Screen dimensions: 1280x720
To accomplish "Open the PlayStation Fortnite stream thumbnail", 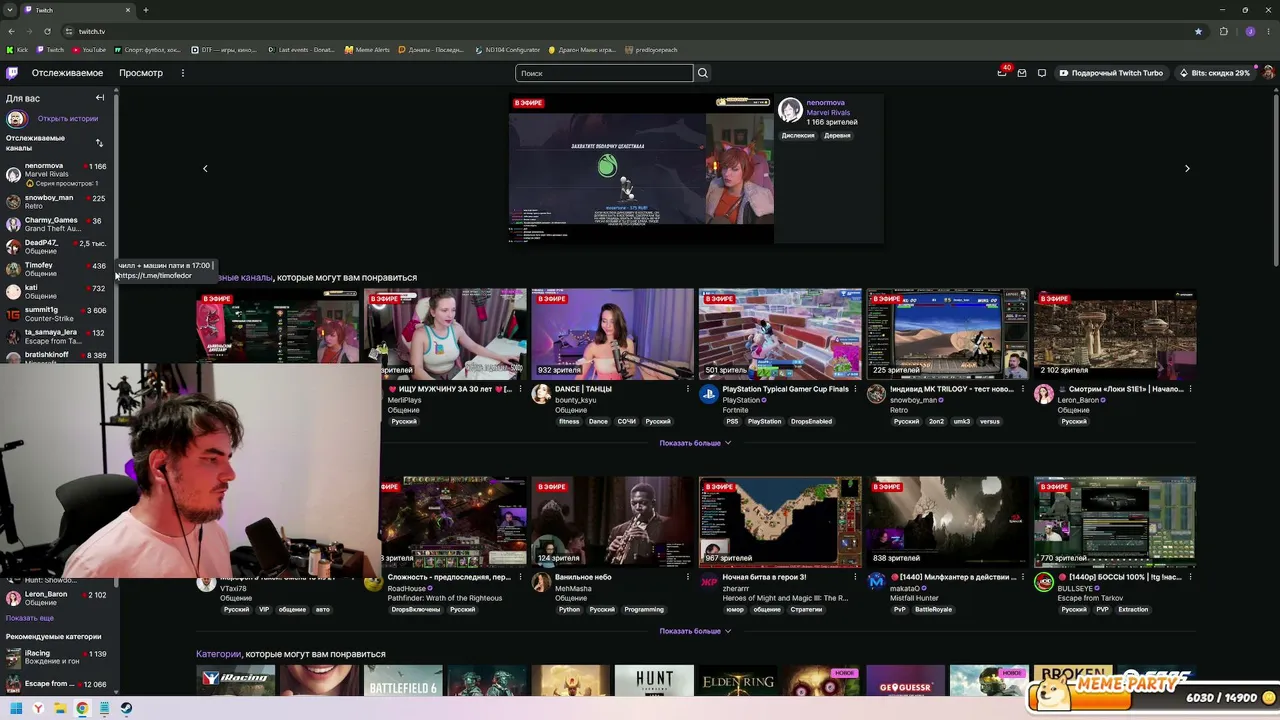I will pyautogui.click(x=780, y=334).
